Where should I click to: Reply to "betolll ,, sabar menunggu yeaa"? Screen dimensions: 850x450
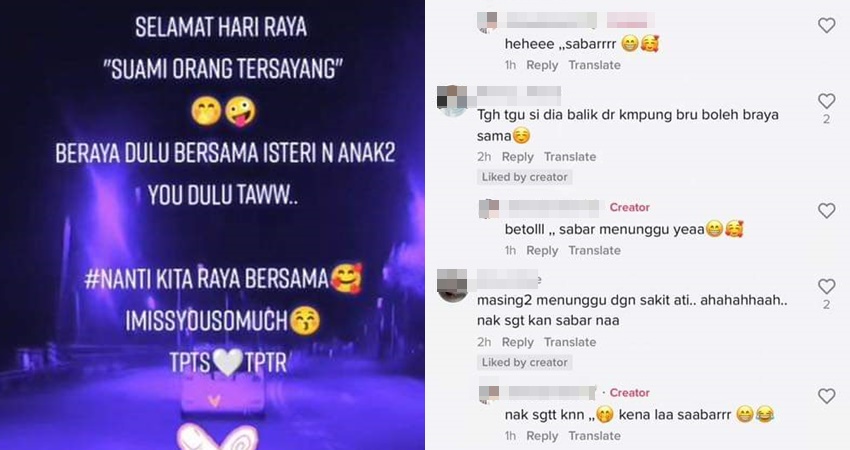pyautogui.click(x=542, y=250)
